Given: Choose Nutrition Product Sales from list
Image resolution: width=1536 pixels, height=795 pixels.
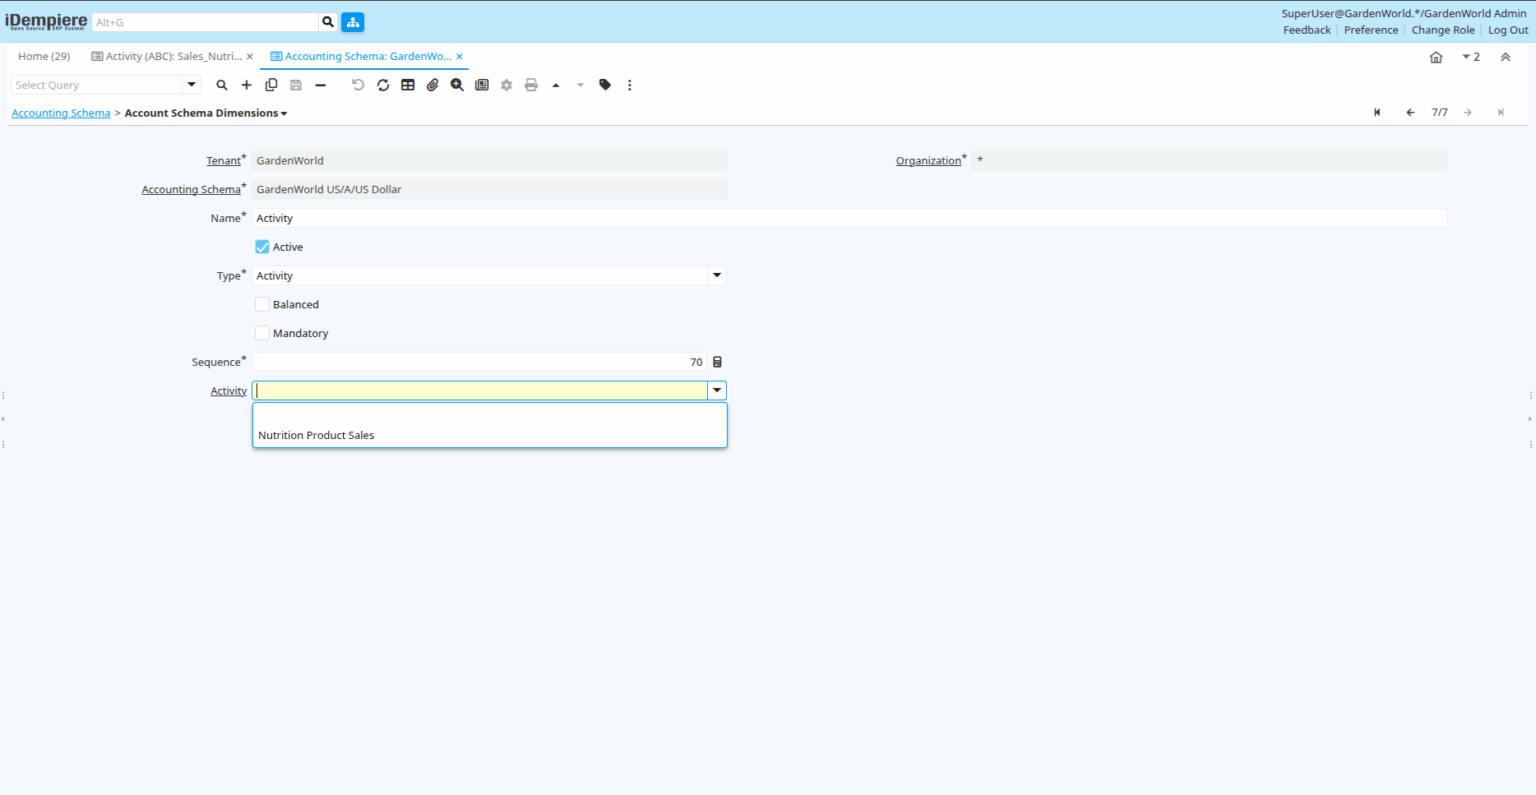Looking at the screenshot, I should 316,435.
